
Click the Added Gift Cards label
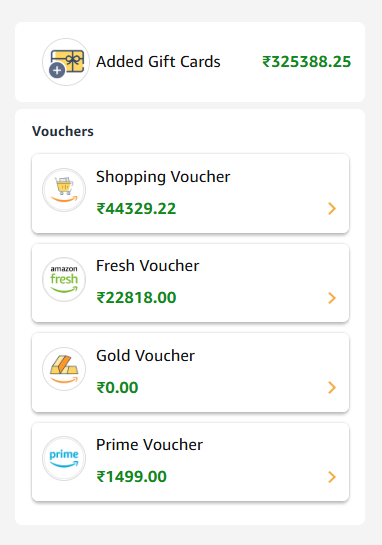click(158, 62)
